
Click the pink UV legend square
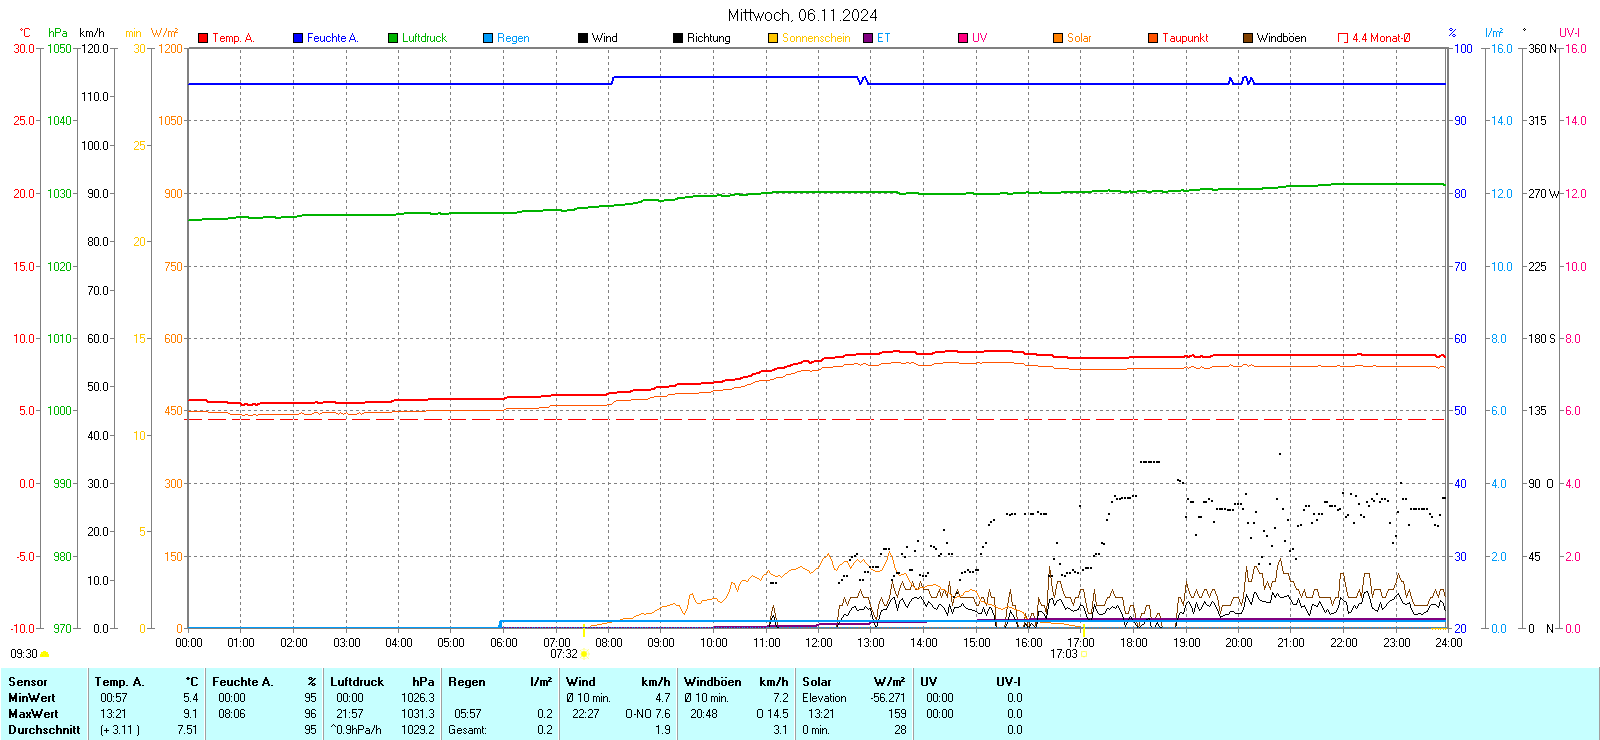click(963, 38)
